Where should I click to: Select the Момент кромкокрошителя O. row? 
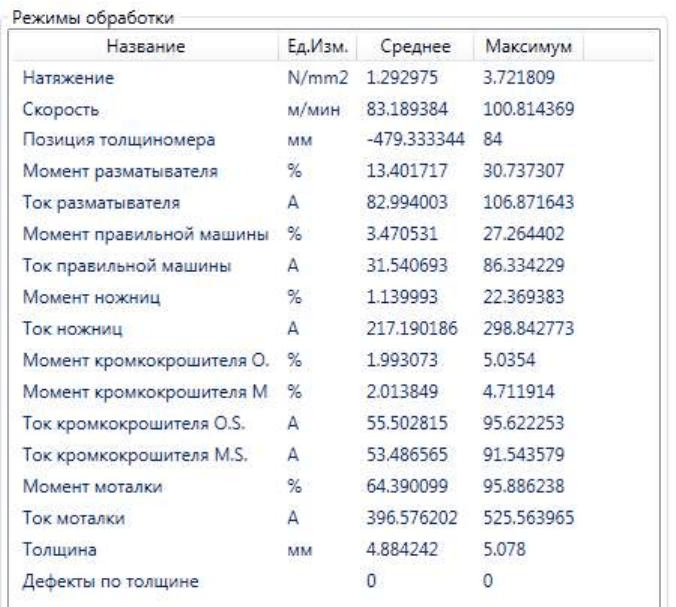click(333, 360)
